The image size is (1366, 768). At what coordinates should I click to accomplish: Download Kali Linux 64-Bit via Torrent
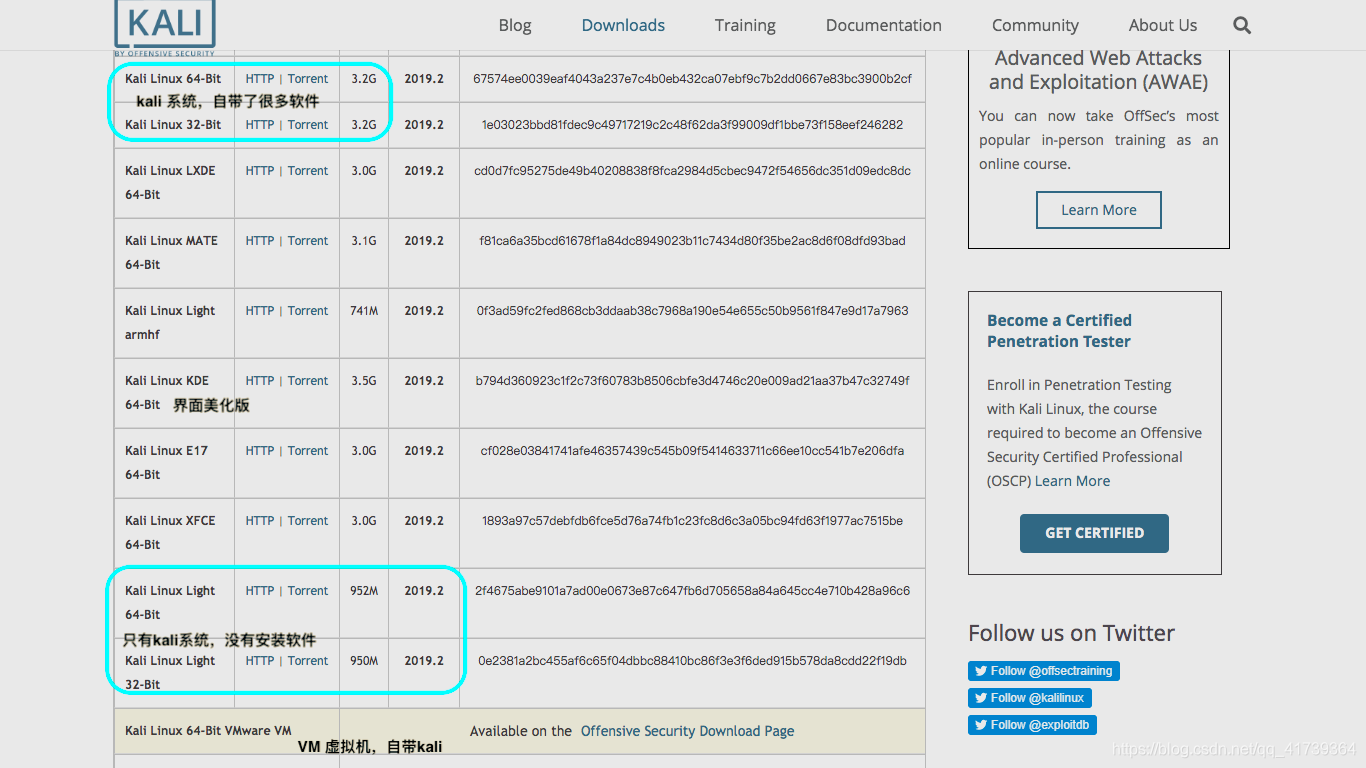click(x=308, y=79)
